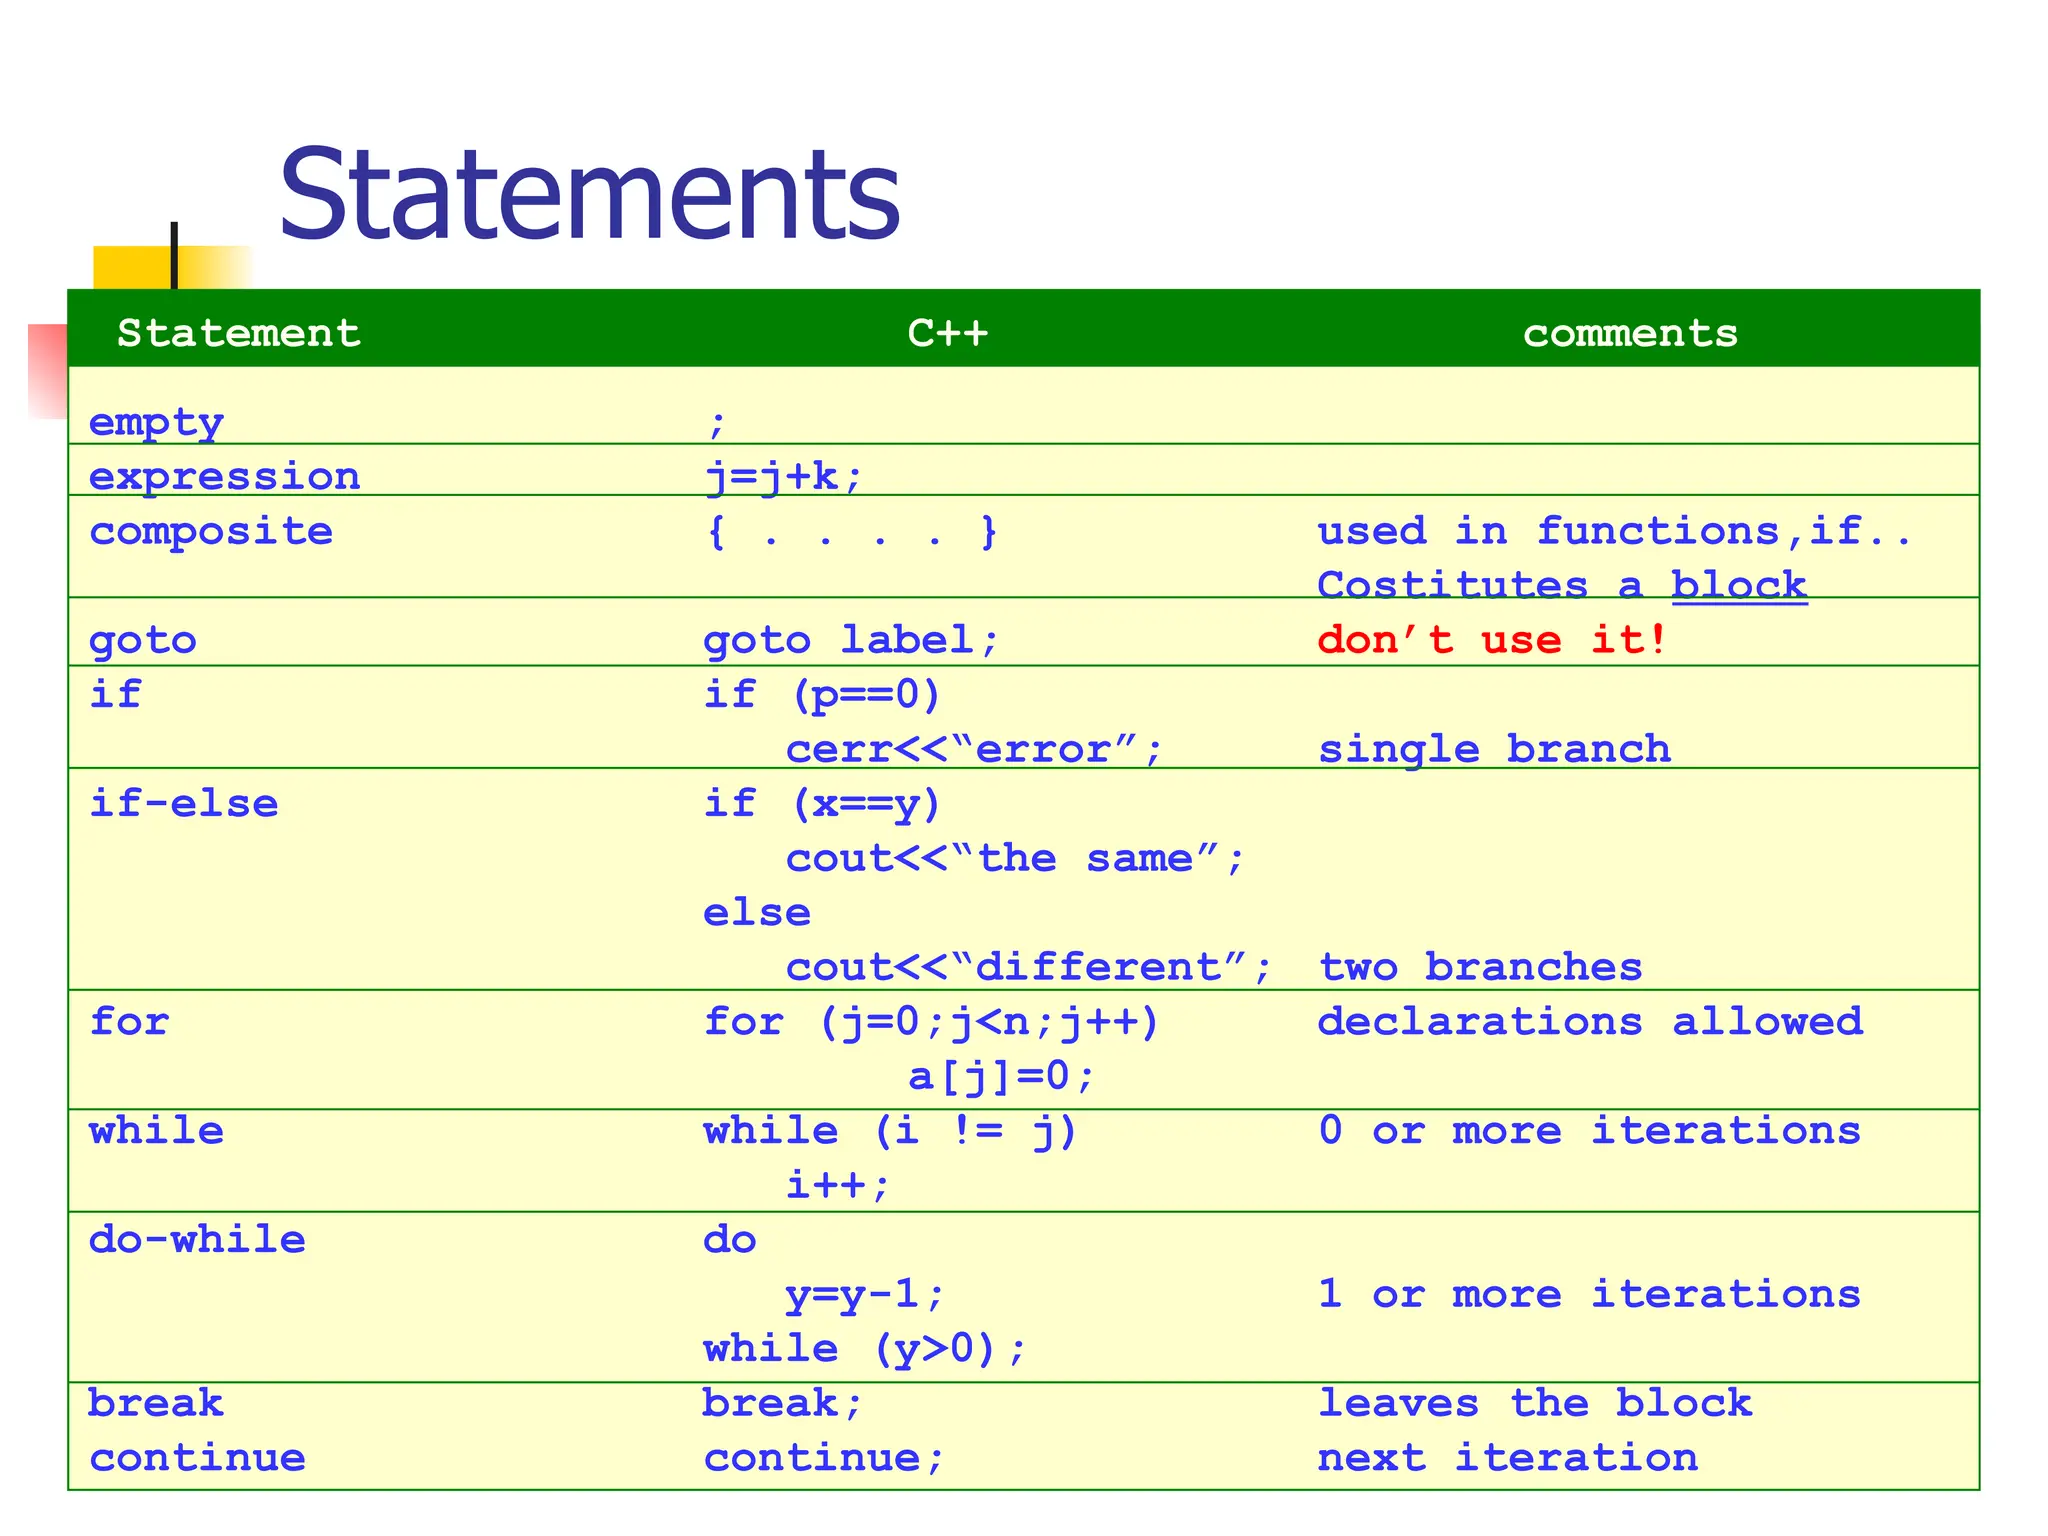
Task: Click the ";" empty statement code
Action: click(x=716, y=425)
